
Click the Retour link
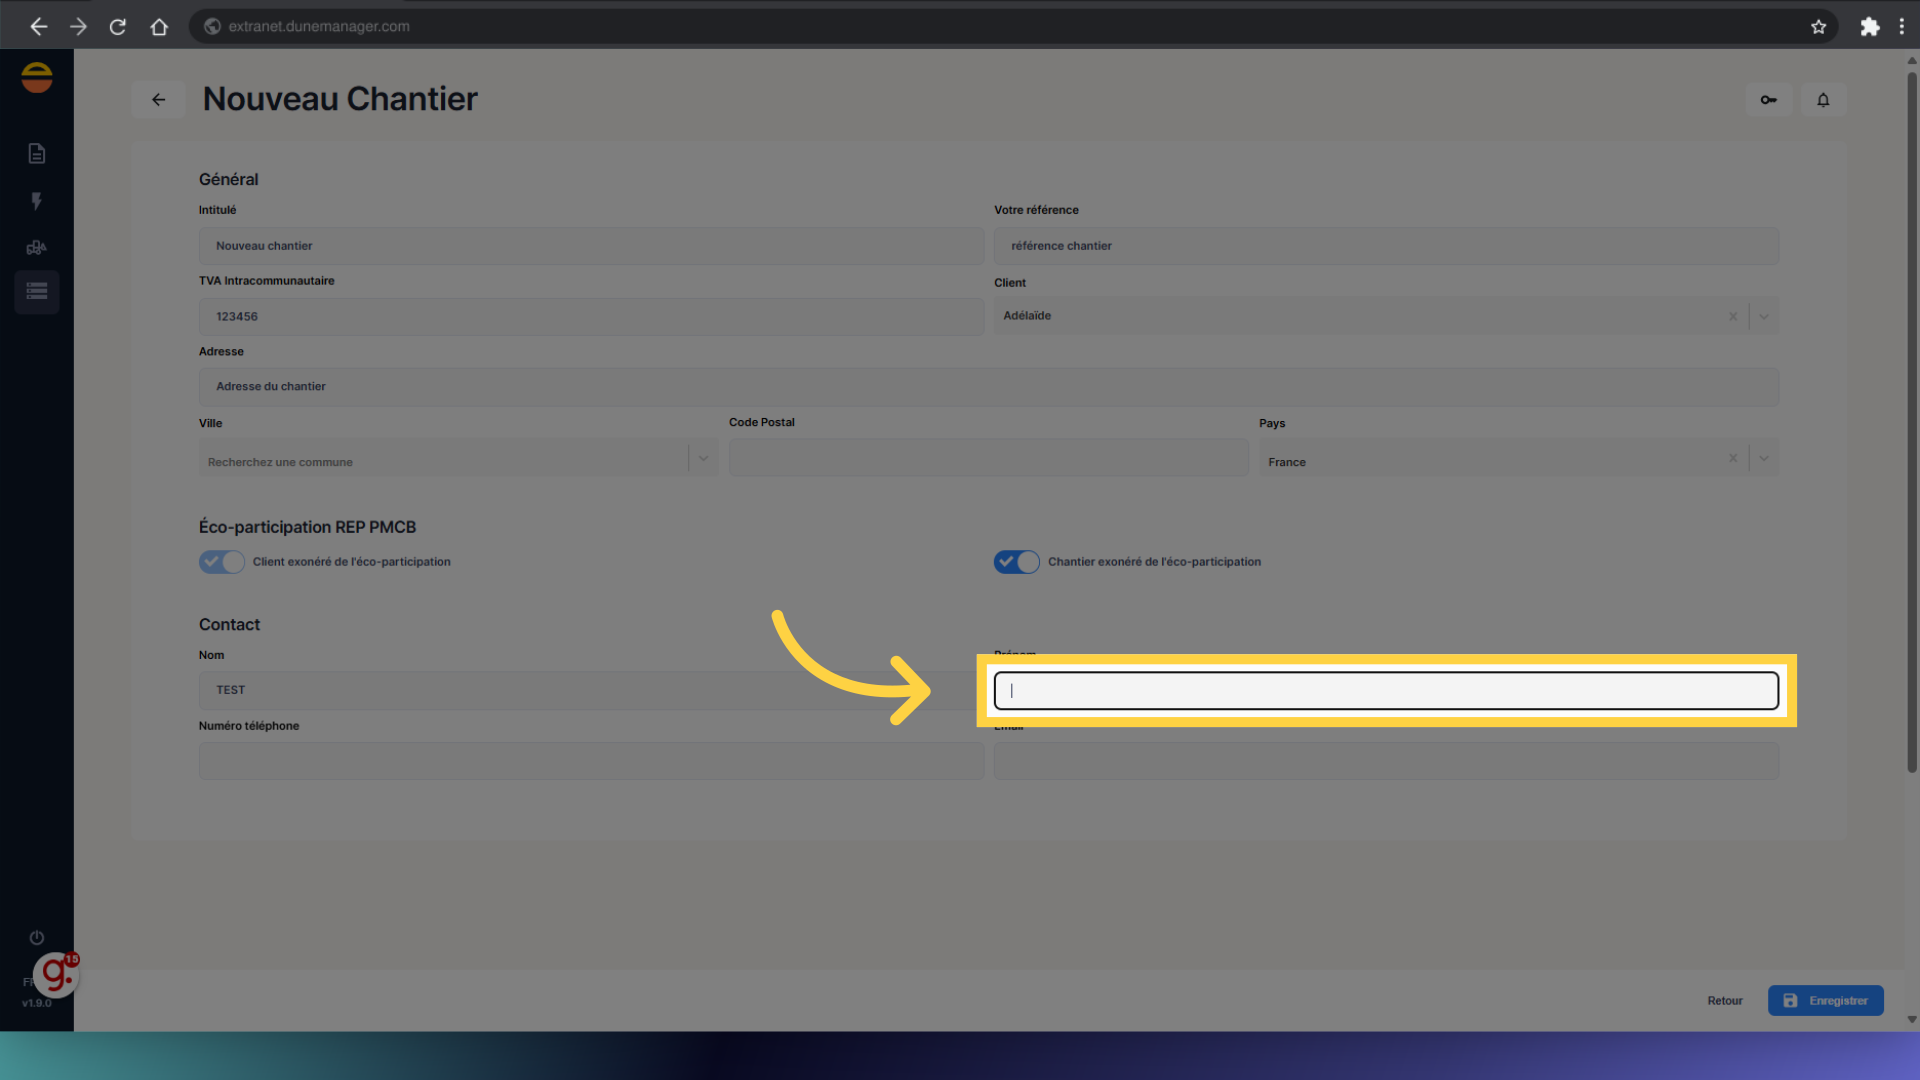pos(1724,1000)
